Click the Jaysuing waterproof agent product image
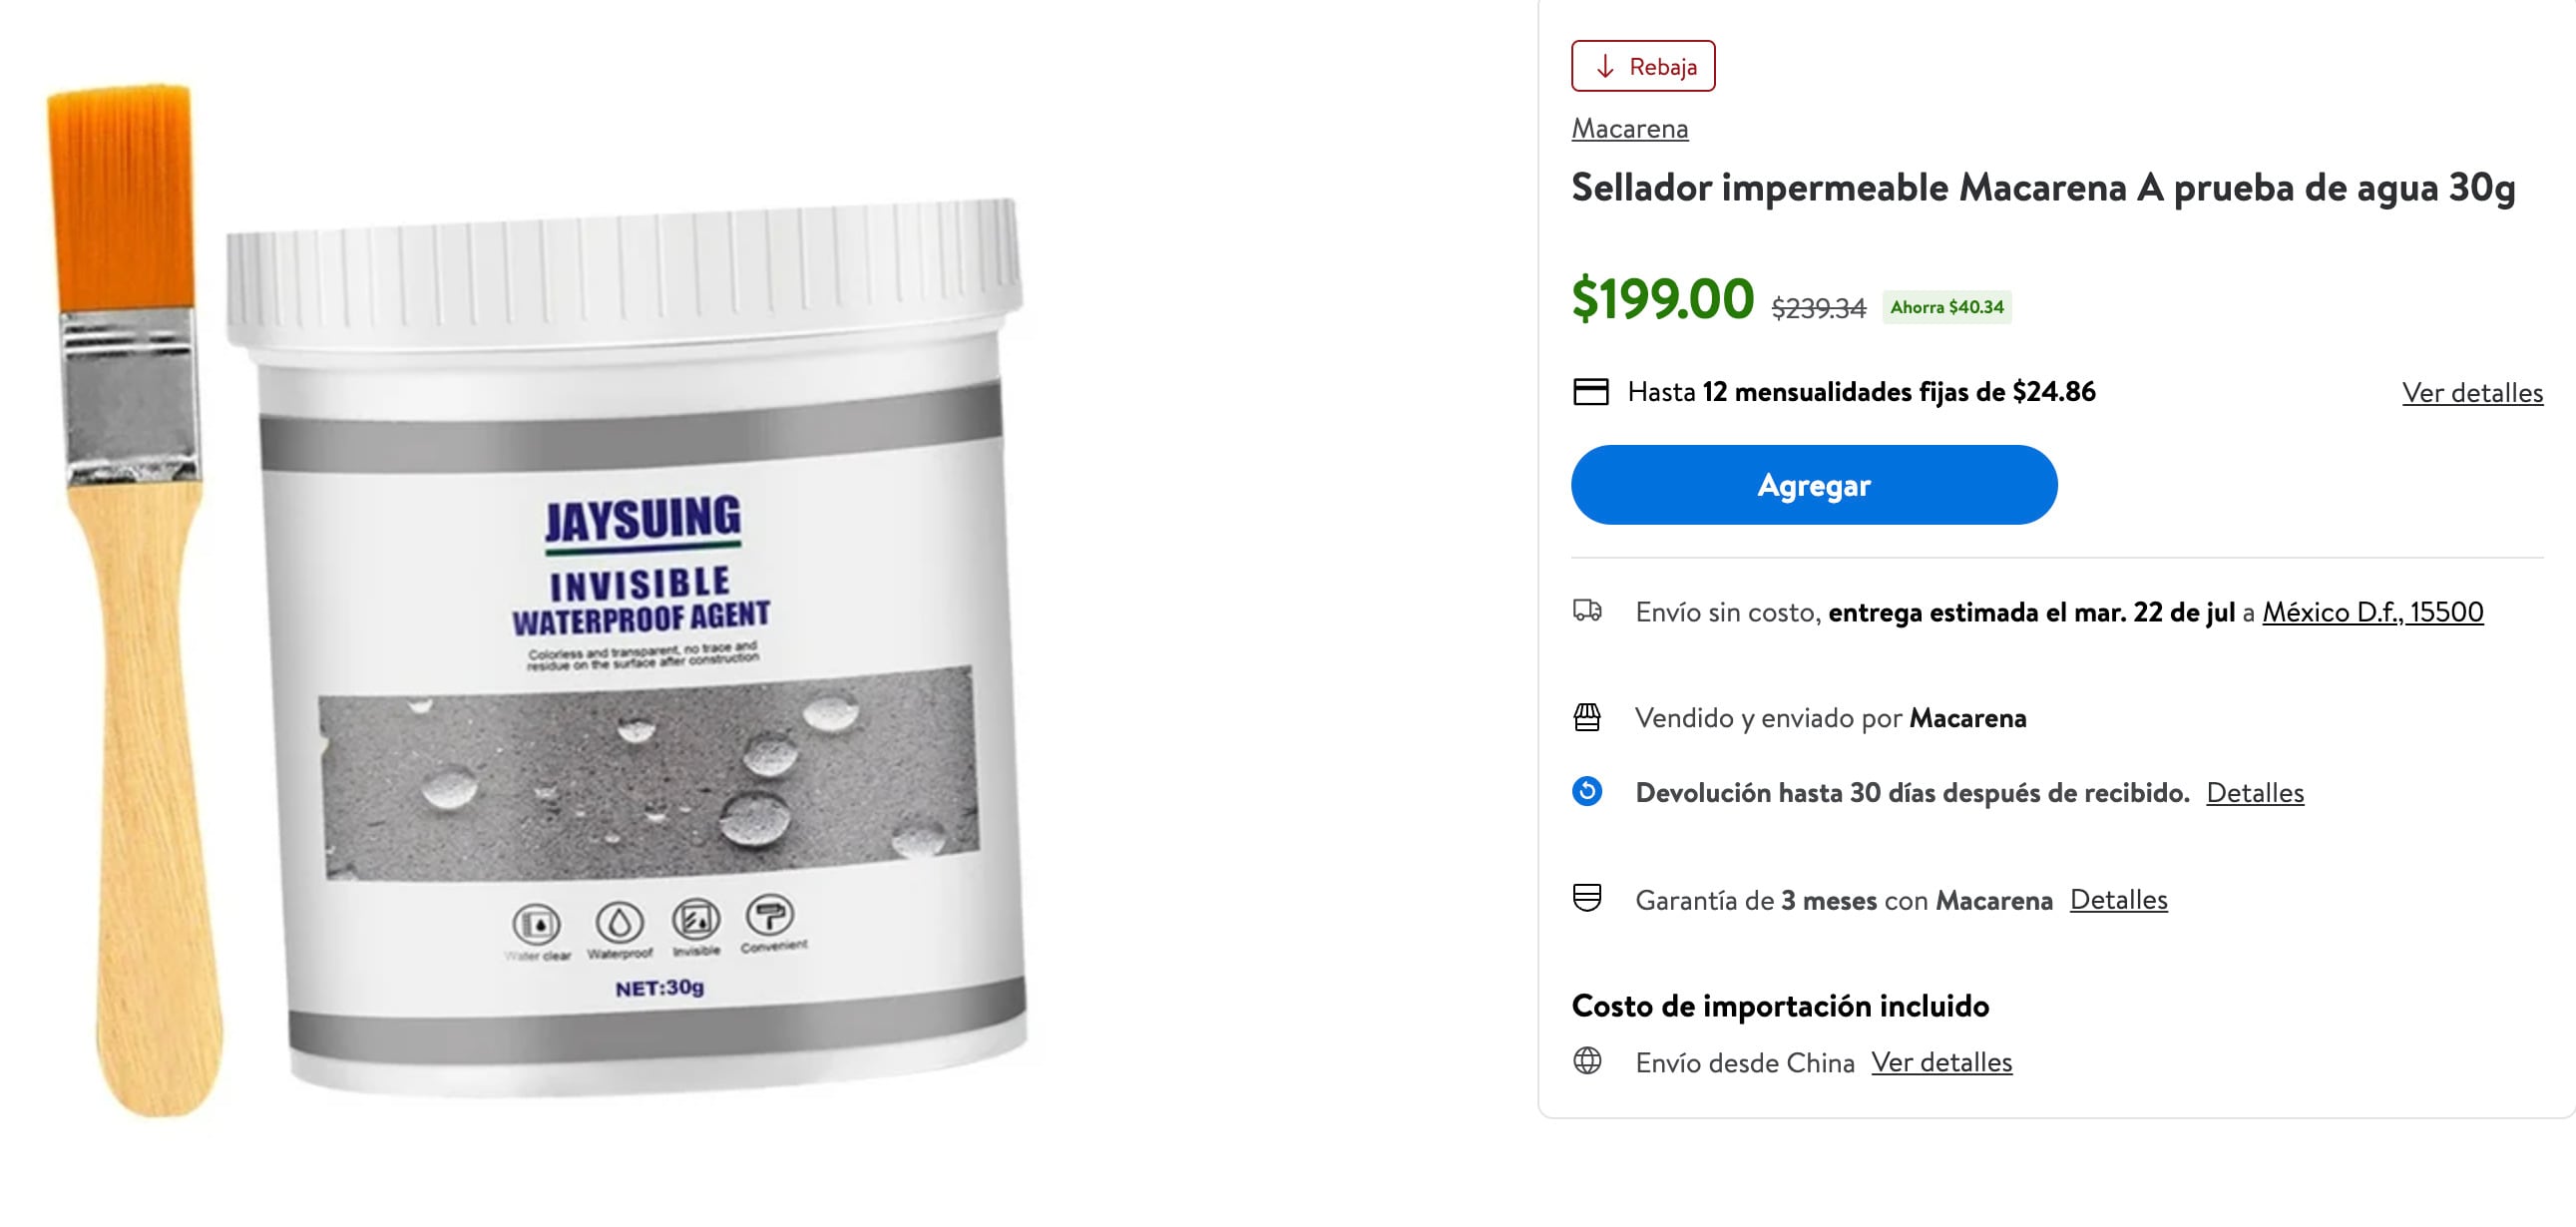 [x=628, y=647]
